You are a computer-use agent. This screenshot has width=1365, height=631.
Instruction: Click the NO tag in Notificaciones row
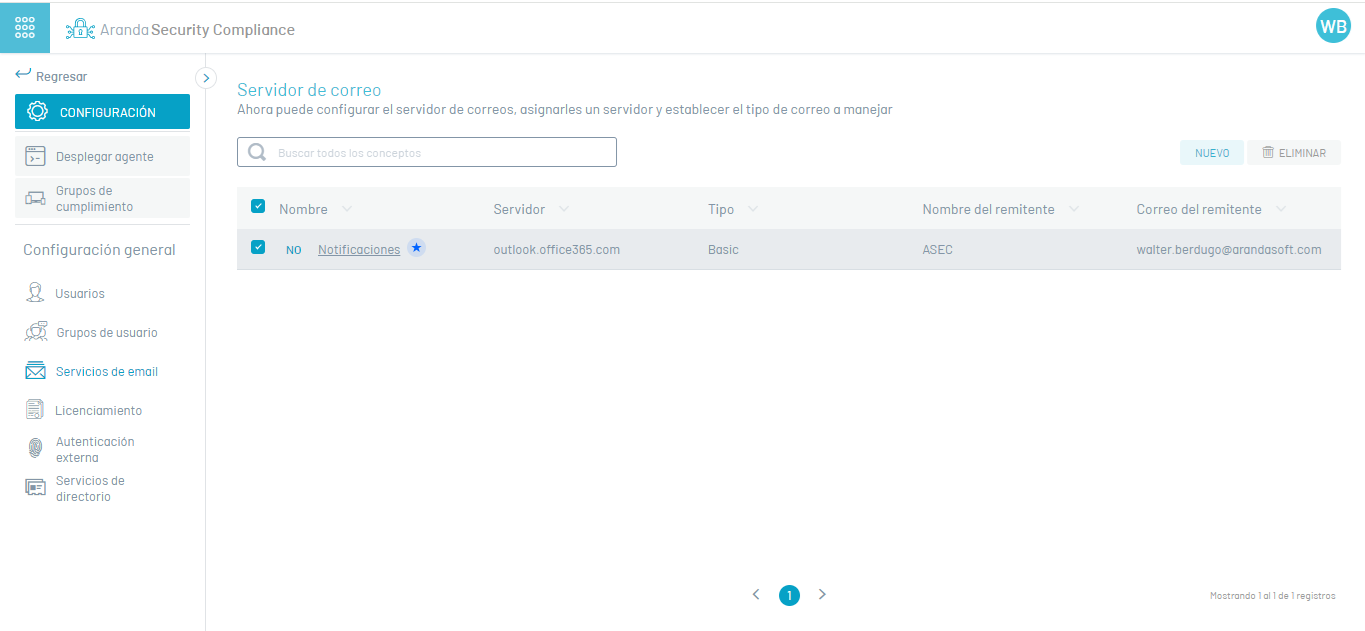(x=294, y=250)
